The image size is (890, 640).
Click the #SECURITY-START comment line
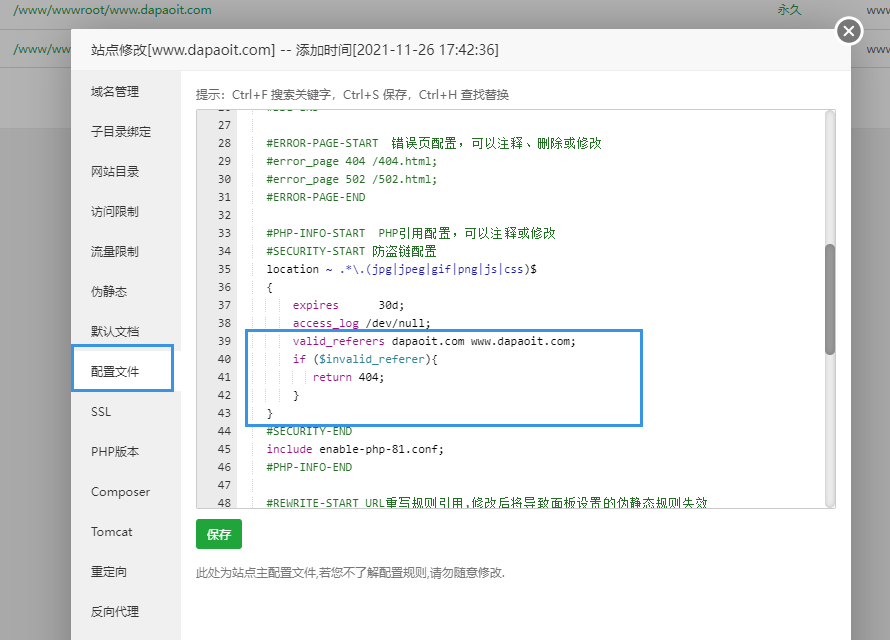(351, 251)
